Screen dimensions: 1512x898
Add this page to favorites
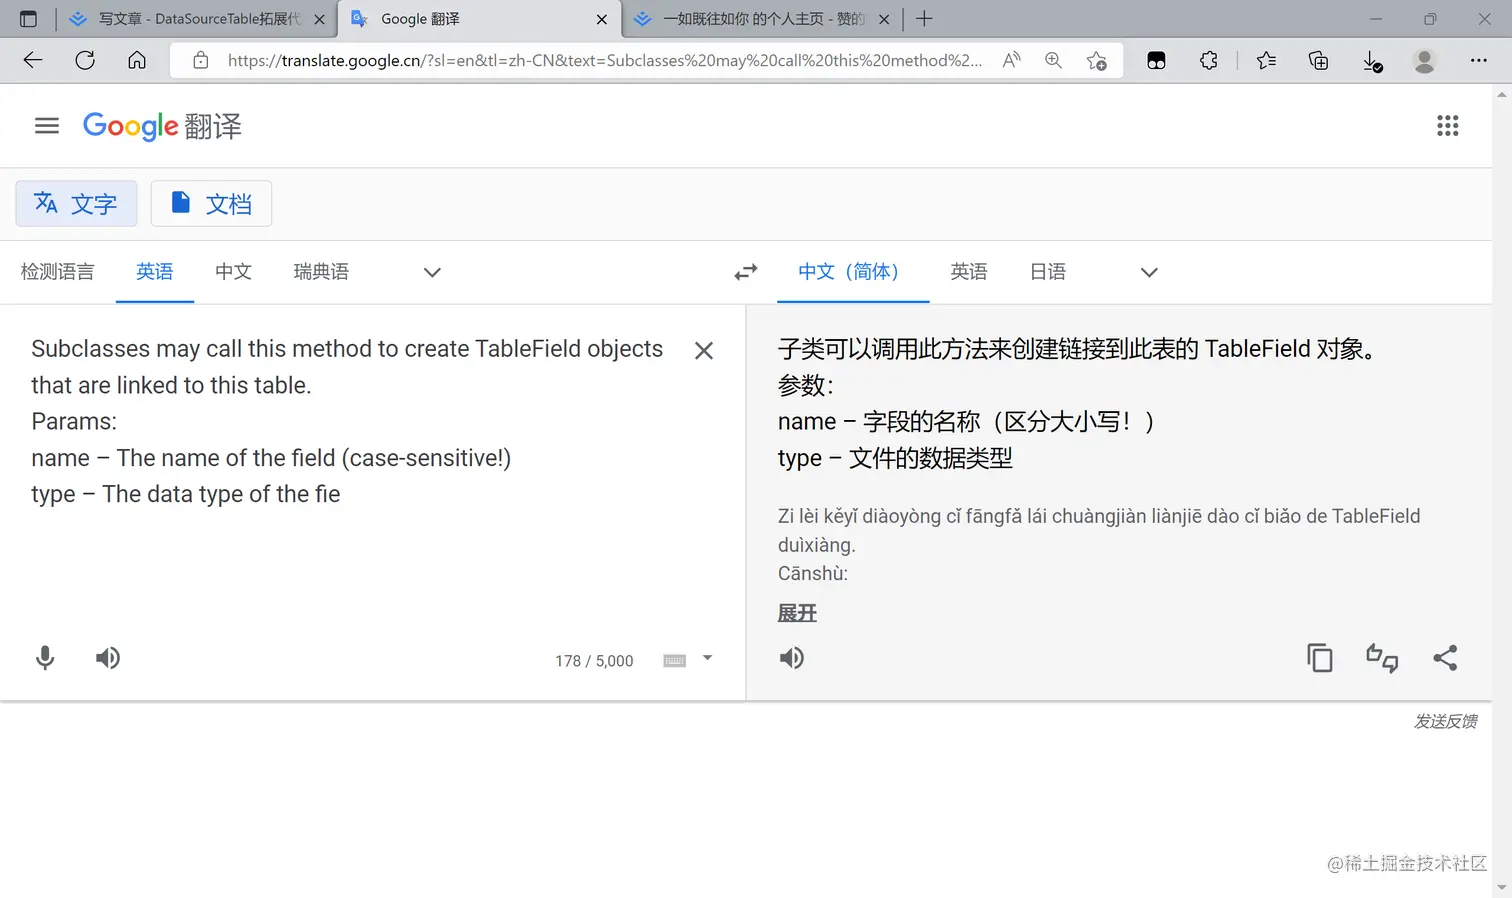(1097, 60)
